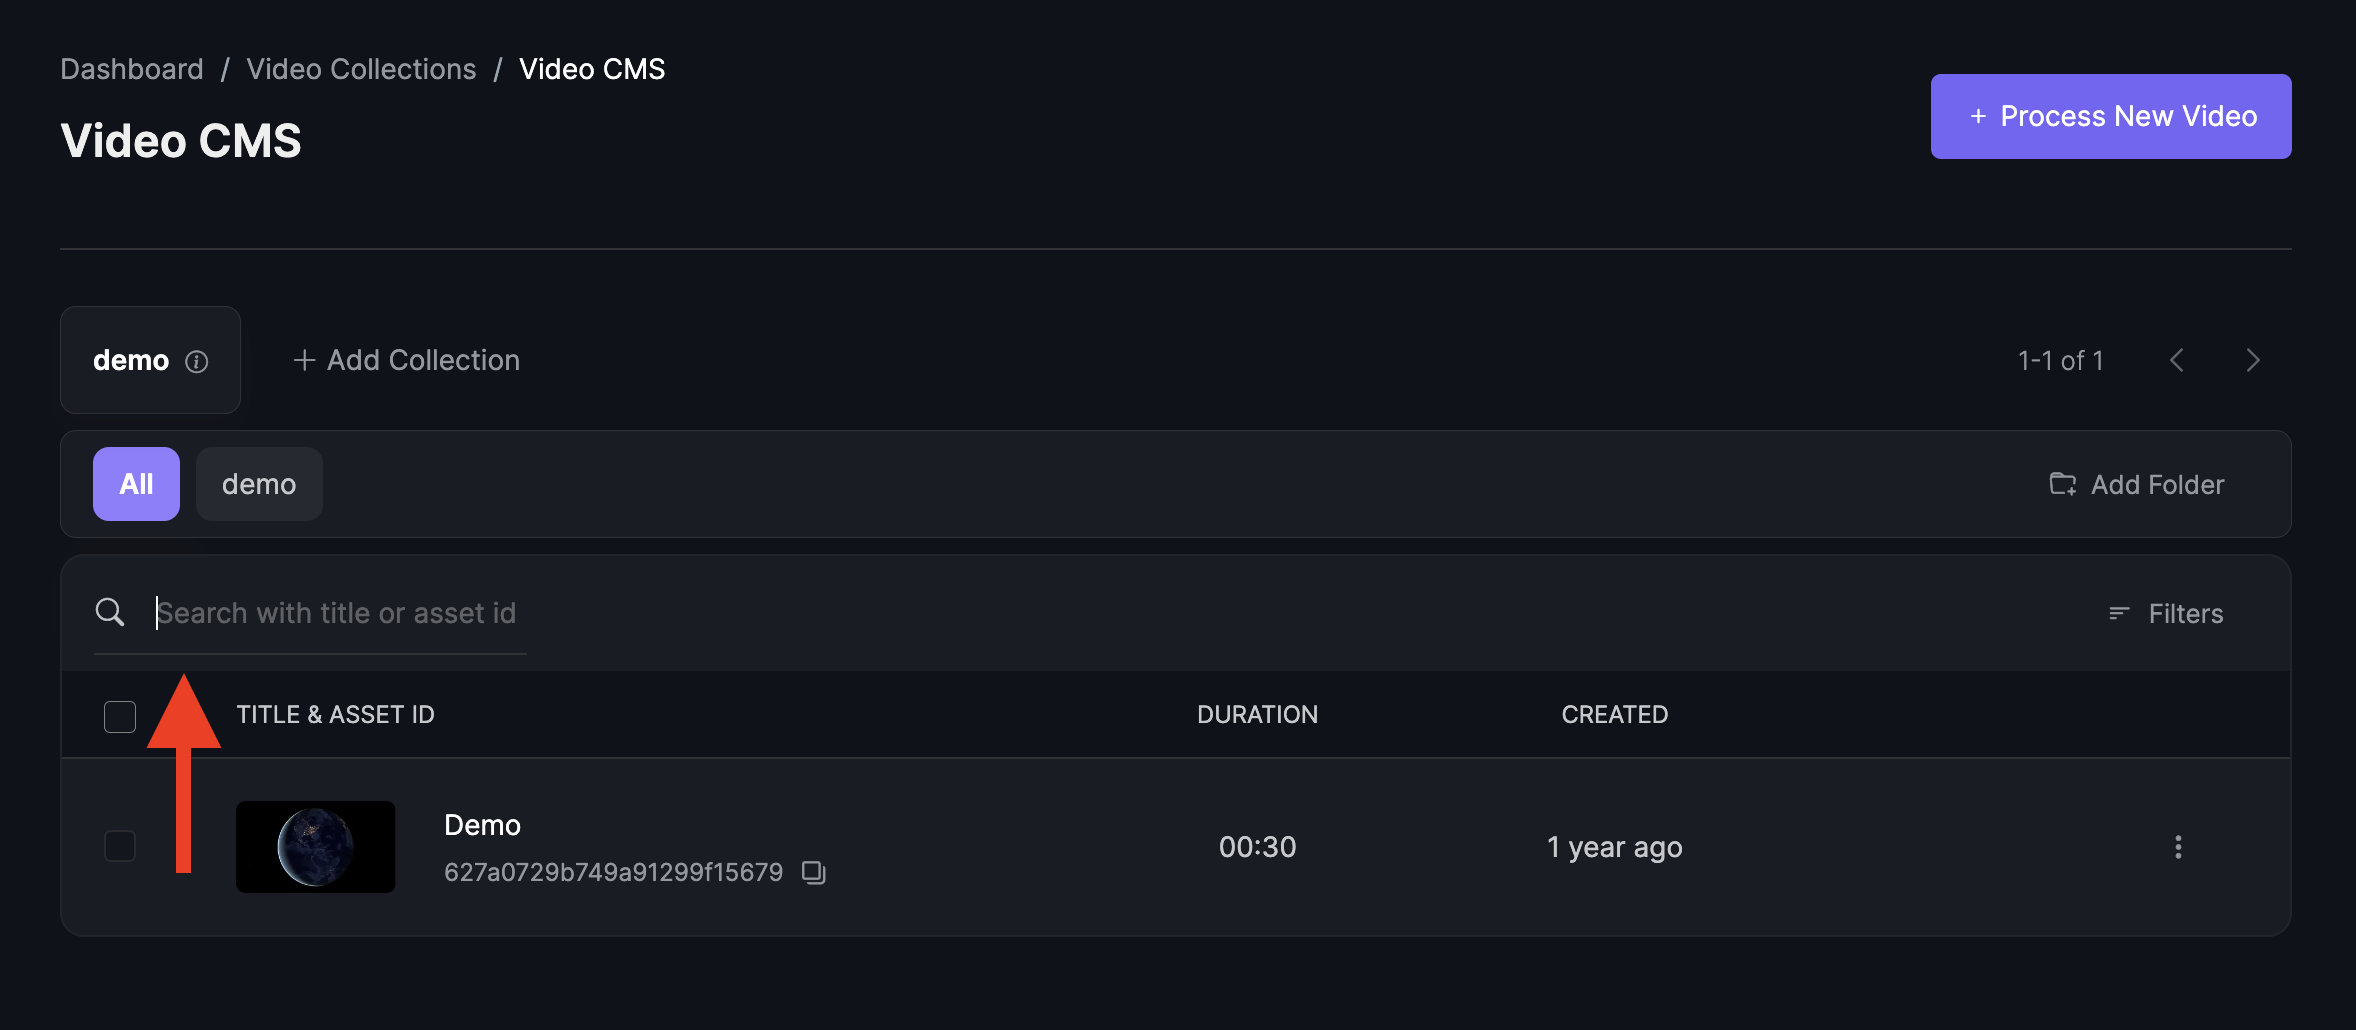Go to next page with right chevron
The width and height of the screenshot is (2356, 1030).
2253,360
